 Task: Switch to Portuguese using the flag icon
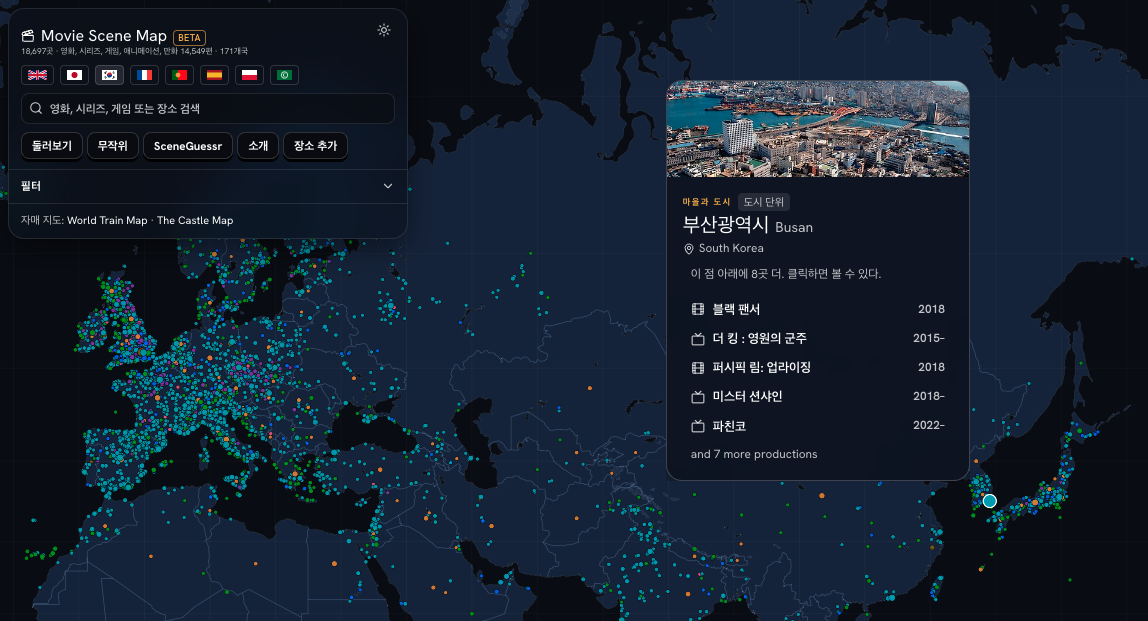[x=179, y=75]
